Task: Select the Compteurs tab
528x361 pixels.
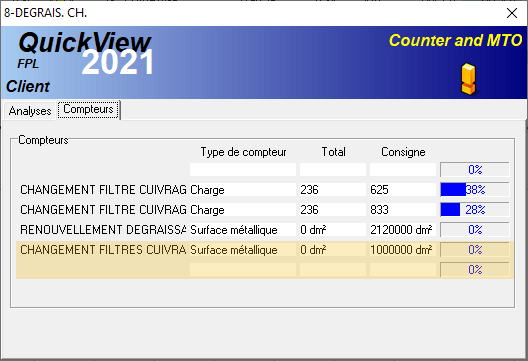Action: [x=89, y=109]
